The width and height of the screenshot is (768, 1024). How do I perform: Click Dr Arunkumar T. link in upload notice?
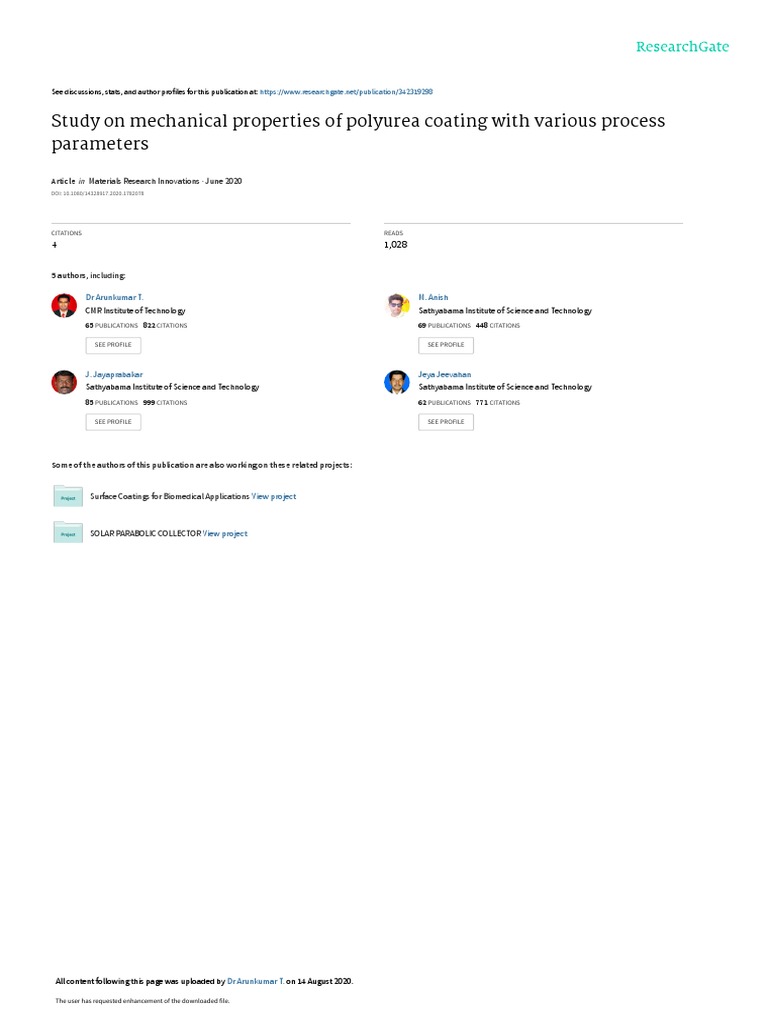tap(255, 981)
